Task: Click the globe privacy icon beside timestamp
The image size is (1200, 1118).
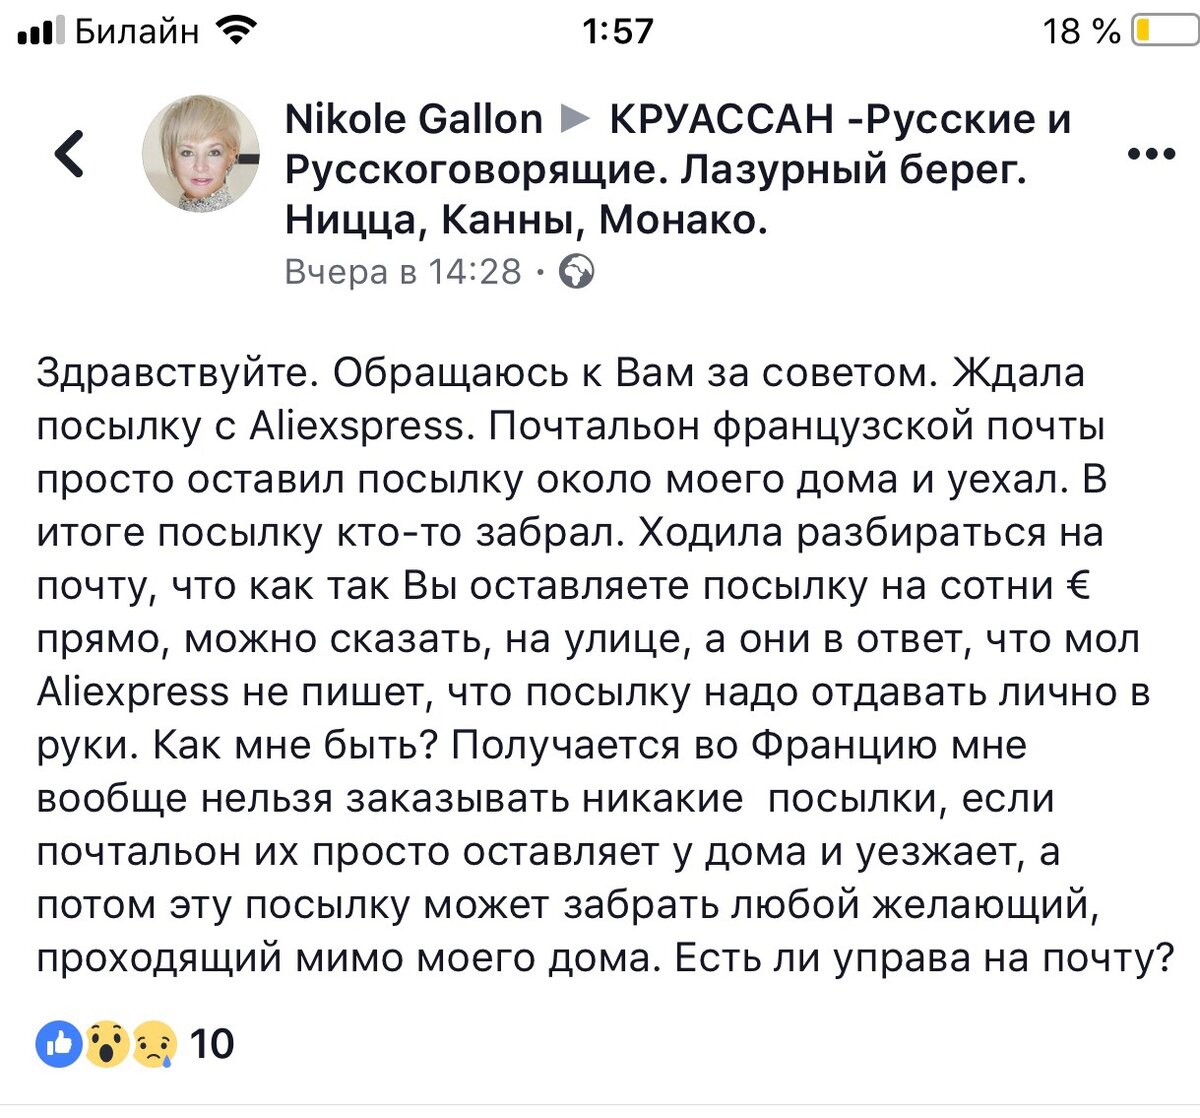Action: [576, 270]
